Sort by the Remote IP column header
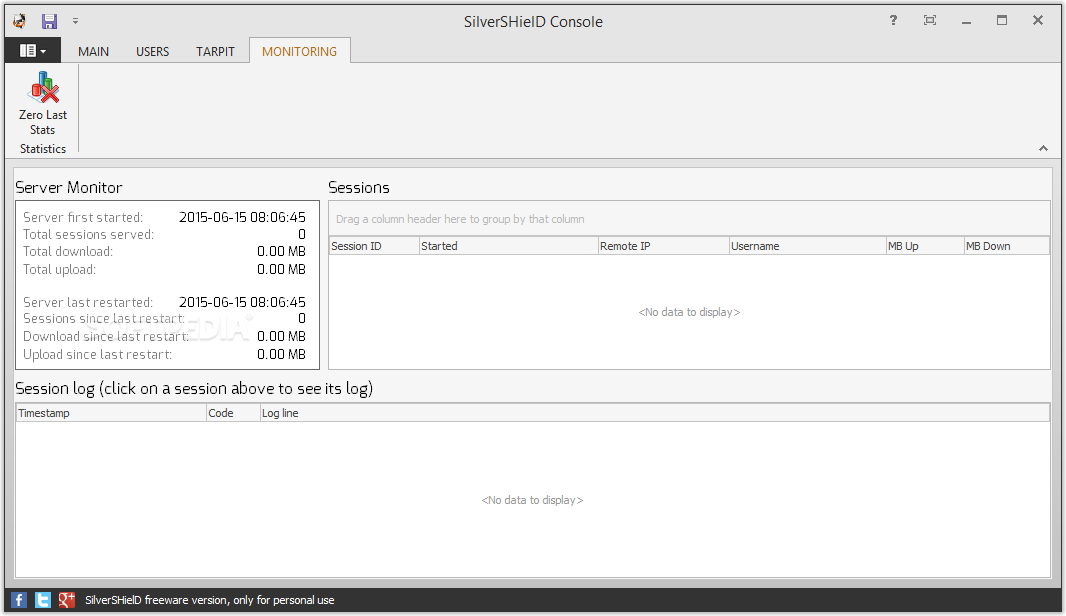This screenshot has height=616, width=1066. click(663, 246)
